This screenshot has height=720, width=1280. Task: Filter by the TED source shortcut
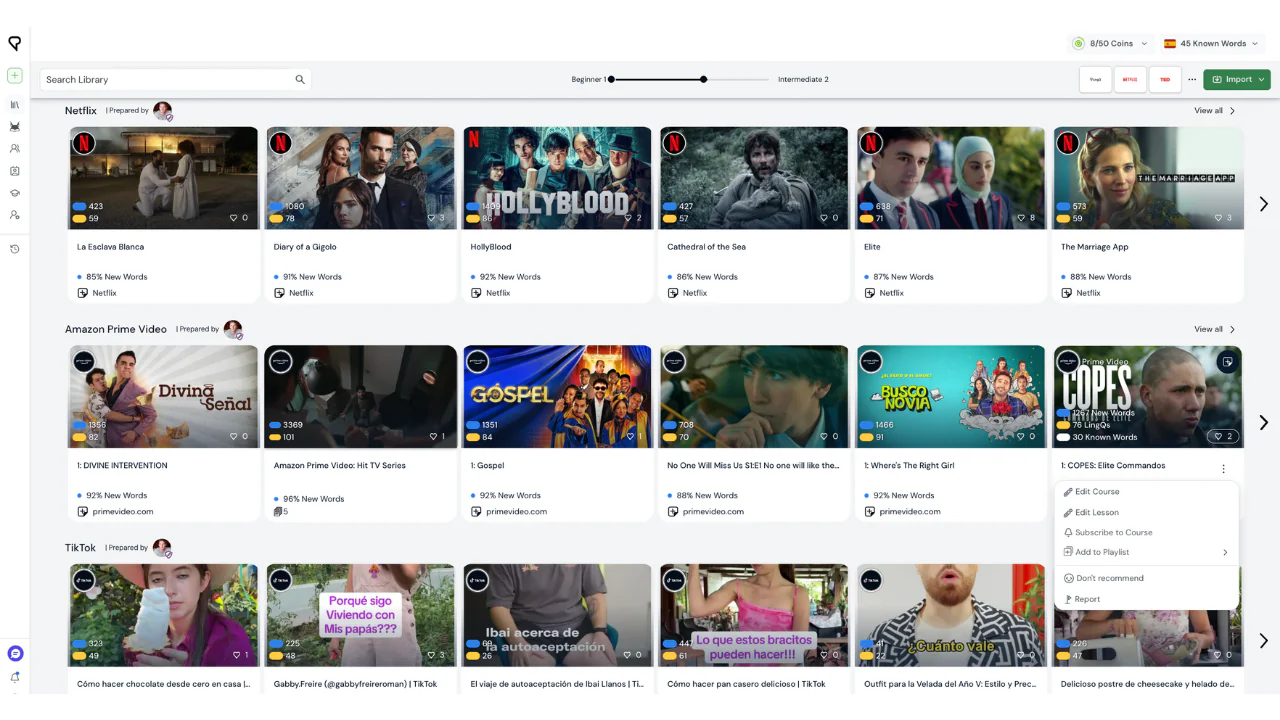(1165, 79)
